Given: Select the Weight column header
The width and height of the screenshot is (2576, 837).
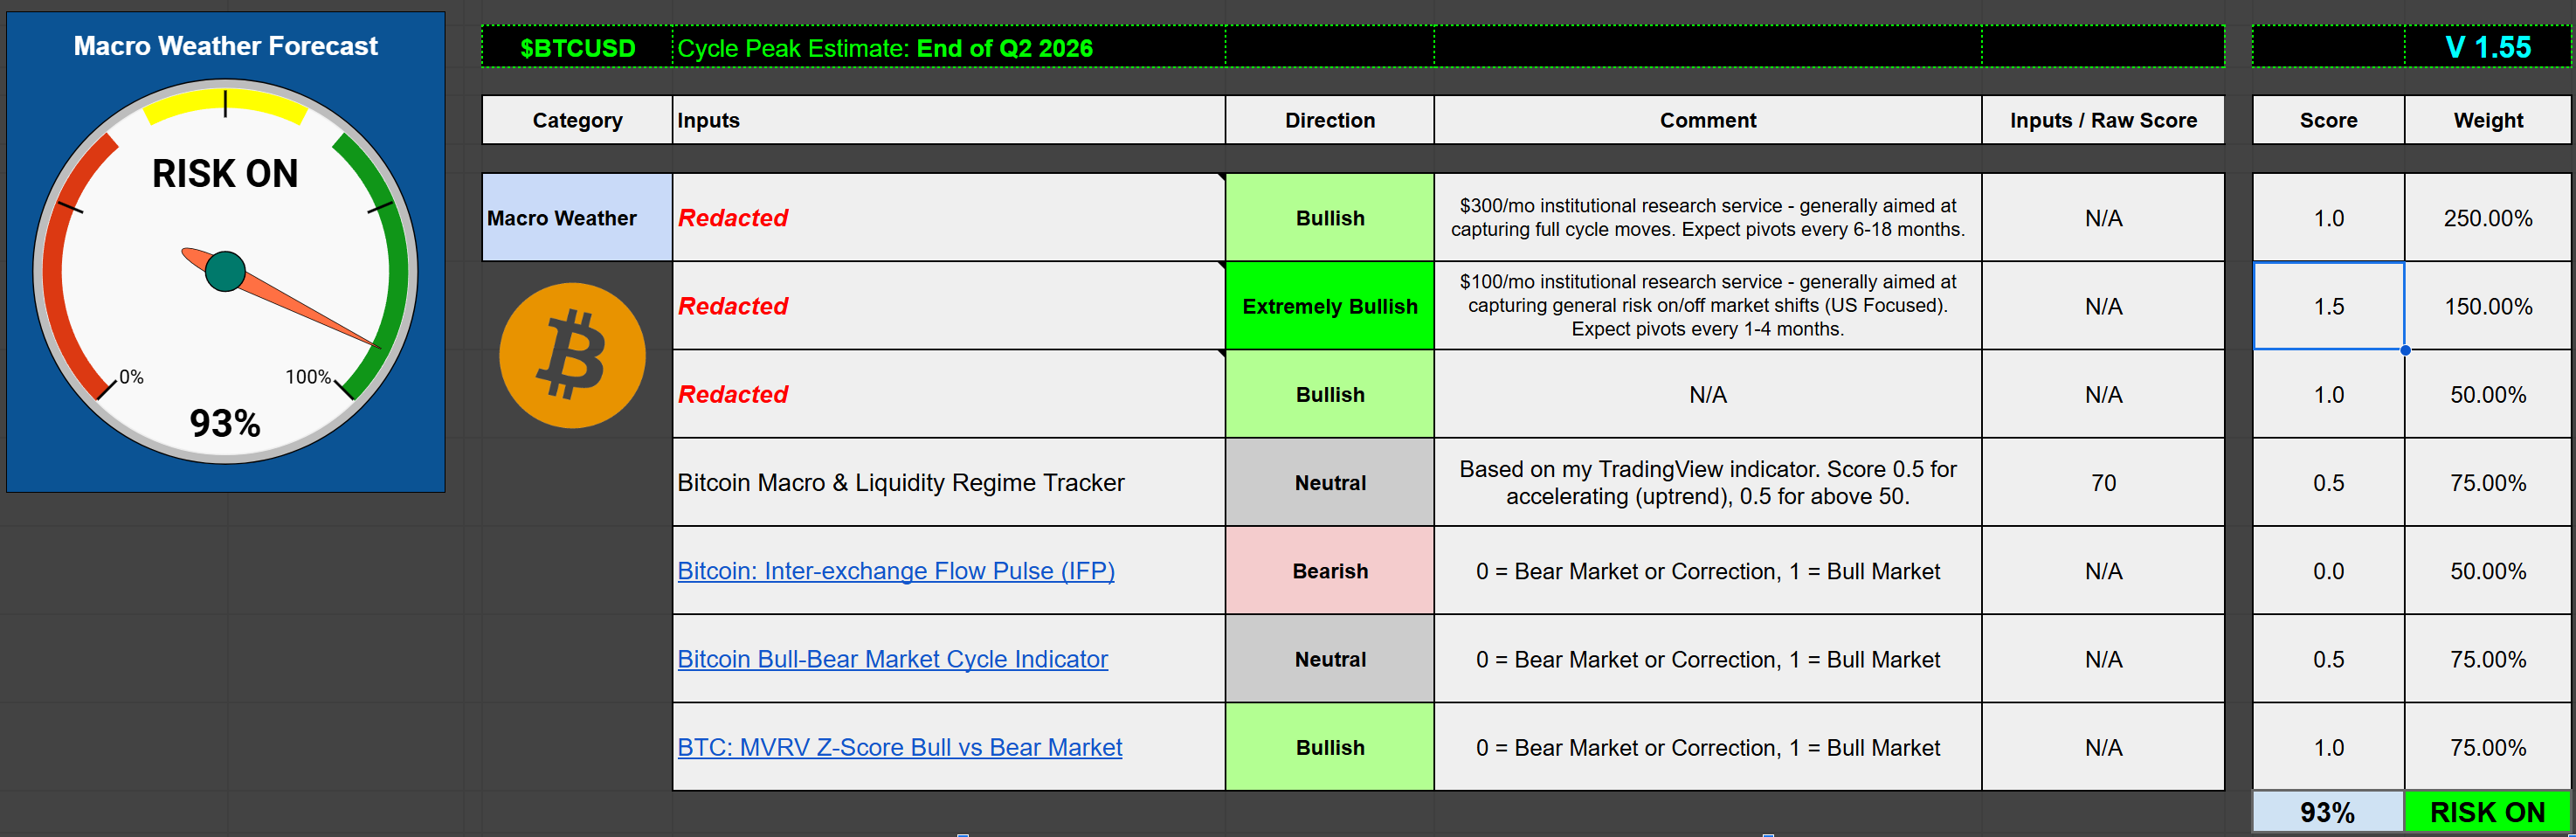Looking at the screenshot, I should (x=2487, y=120).
